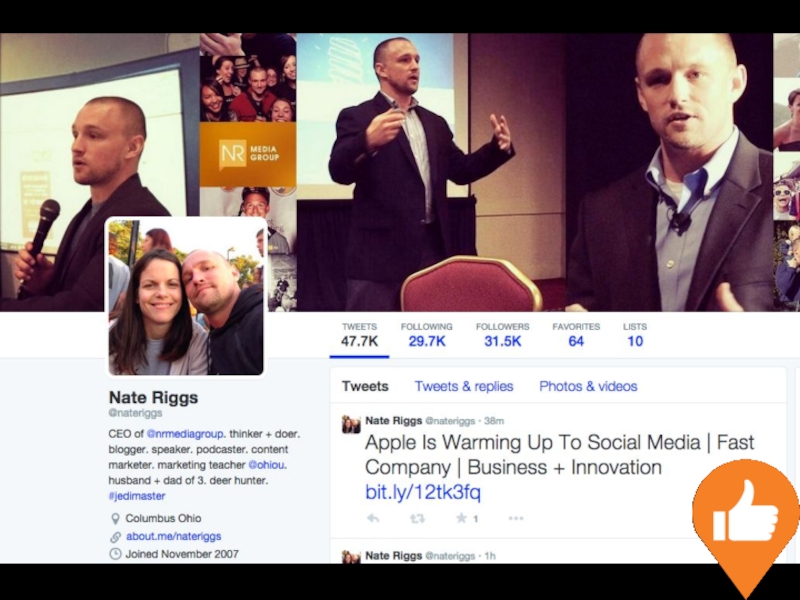Click the NR Media Group logo tile
800x600 pixels.
click(x=248, y=154)
